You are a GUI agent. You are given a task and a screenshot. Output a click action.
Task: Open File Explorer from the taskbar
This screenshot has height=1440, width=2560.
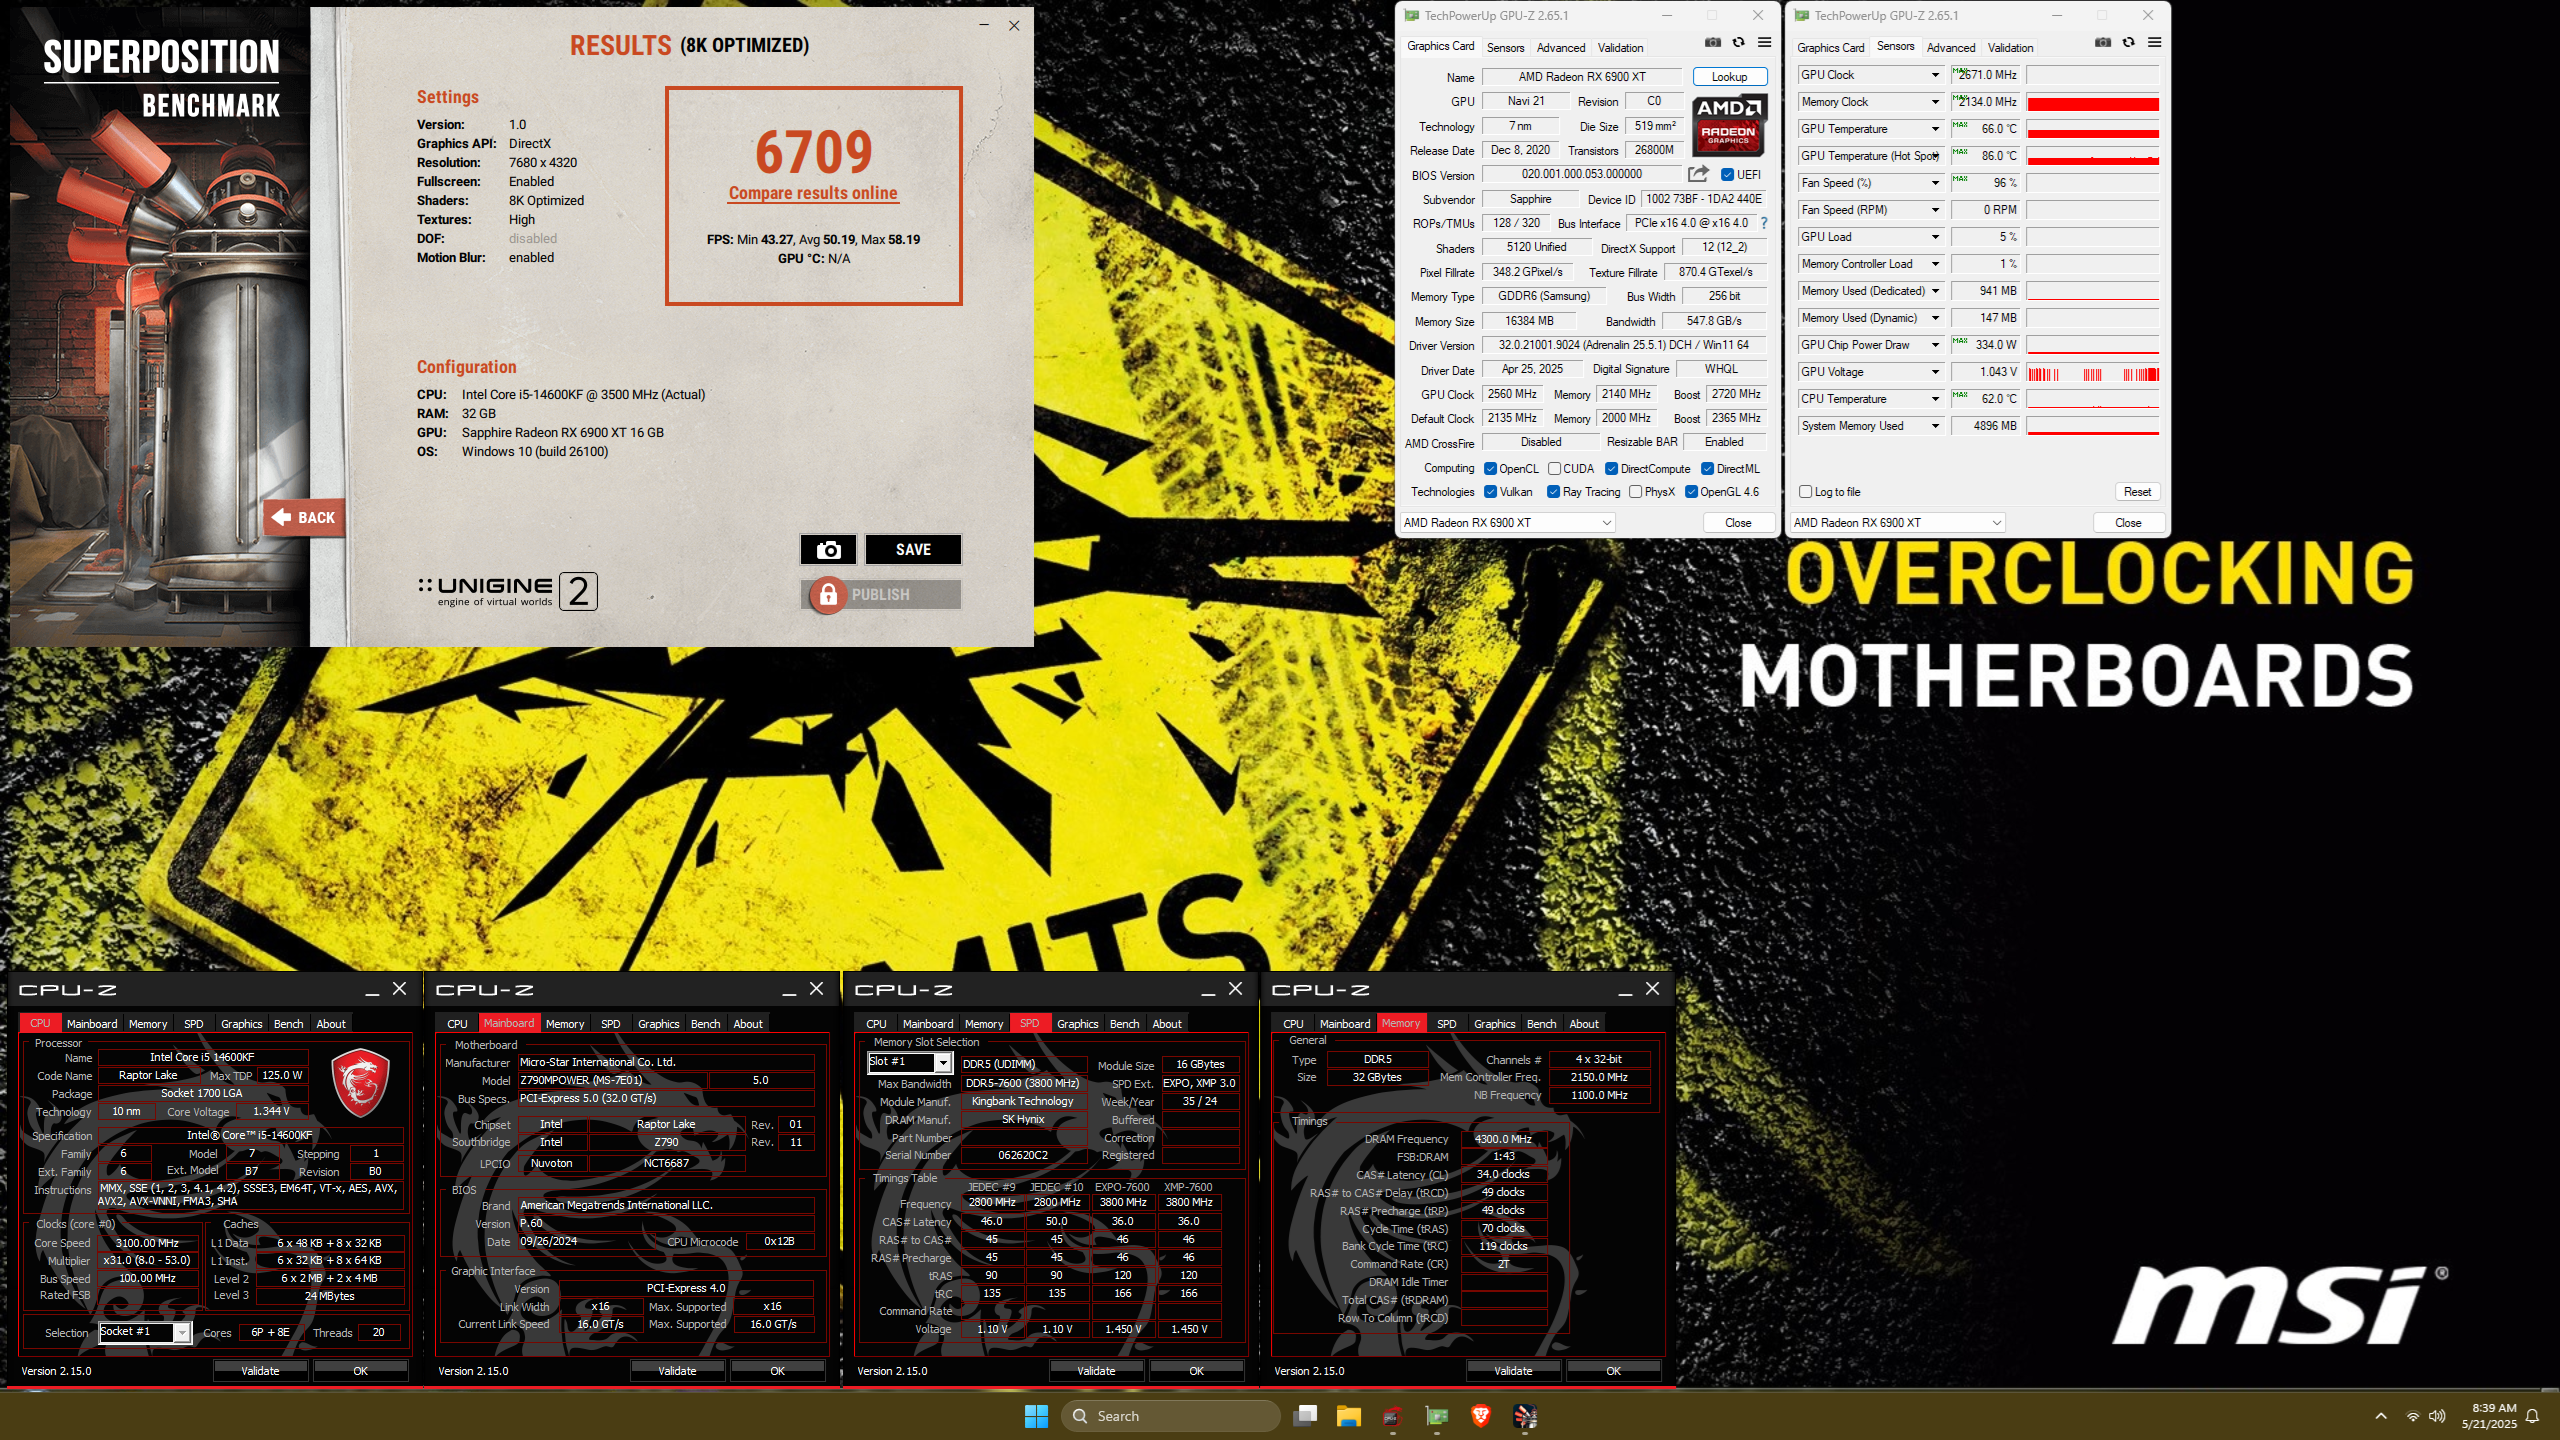[1349, 1416]
